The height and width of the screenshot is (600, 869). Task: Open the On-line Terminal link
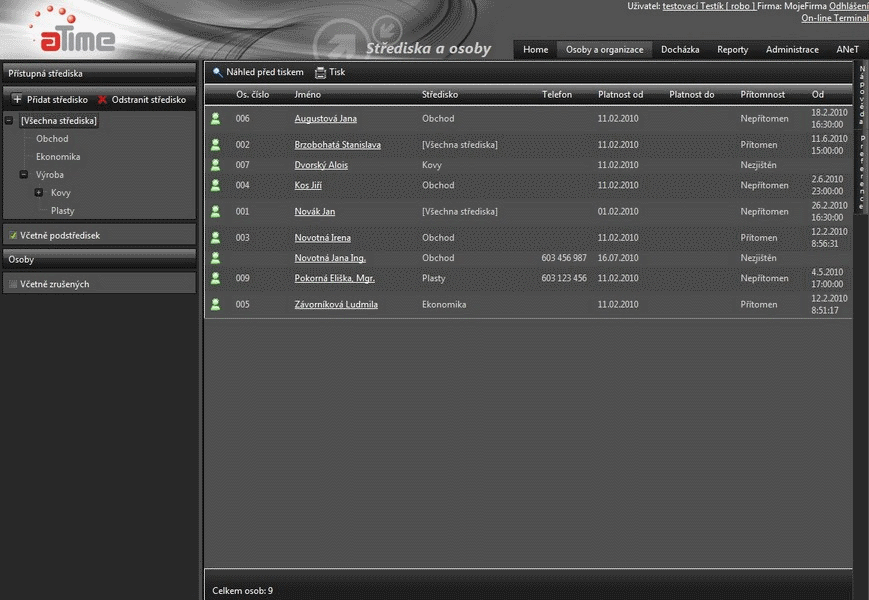[835, 18]
